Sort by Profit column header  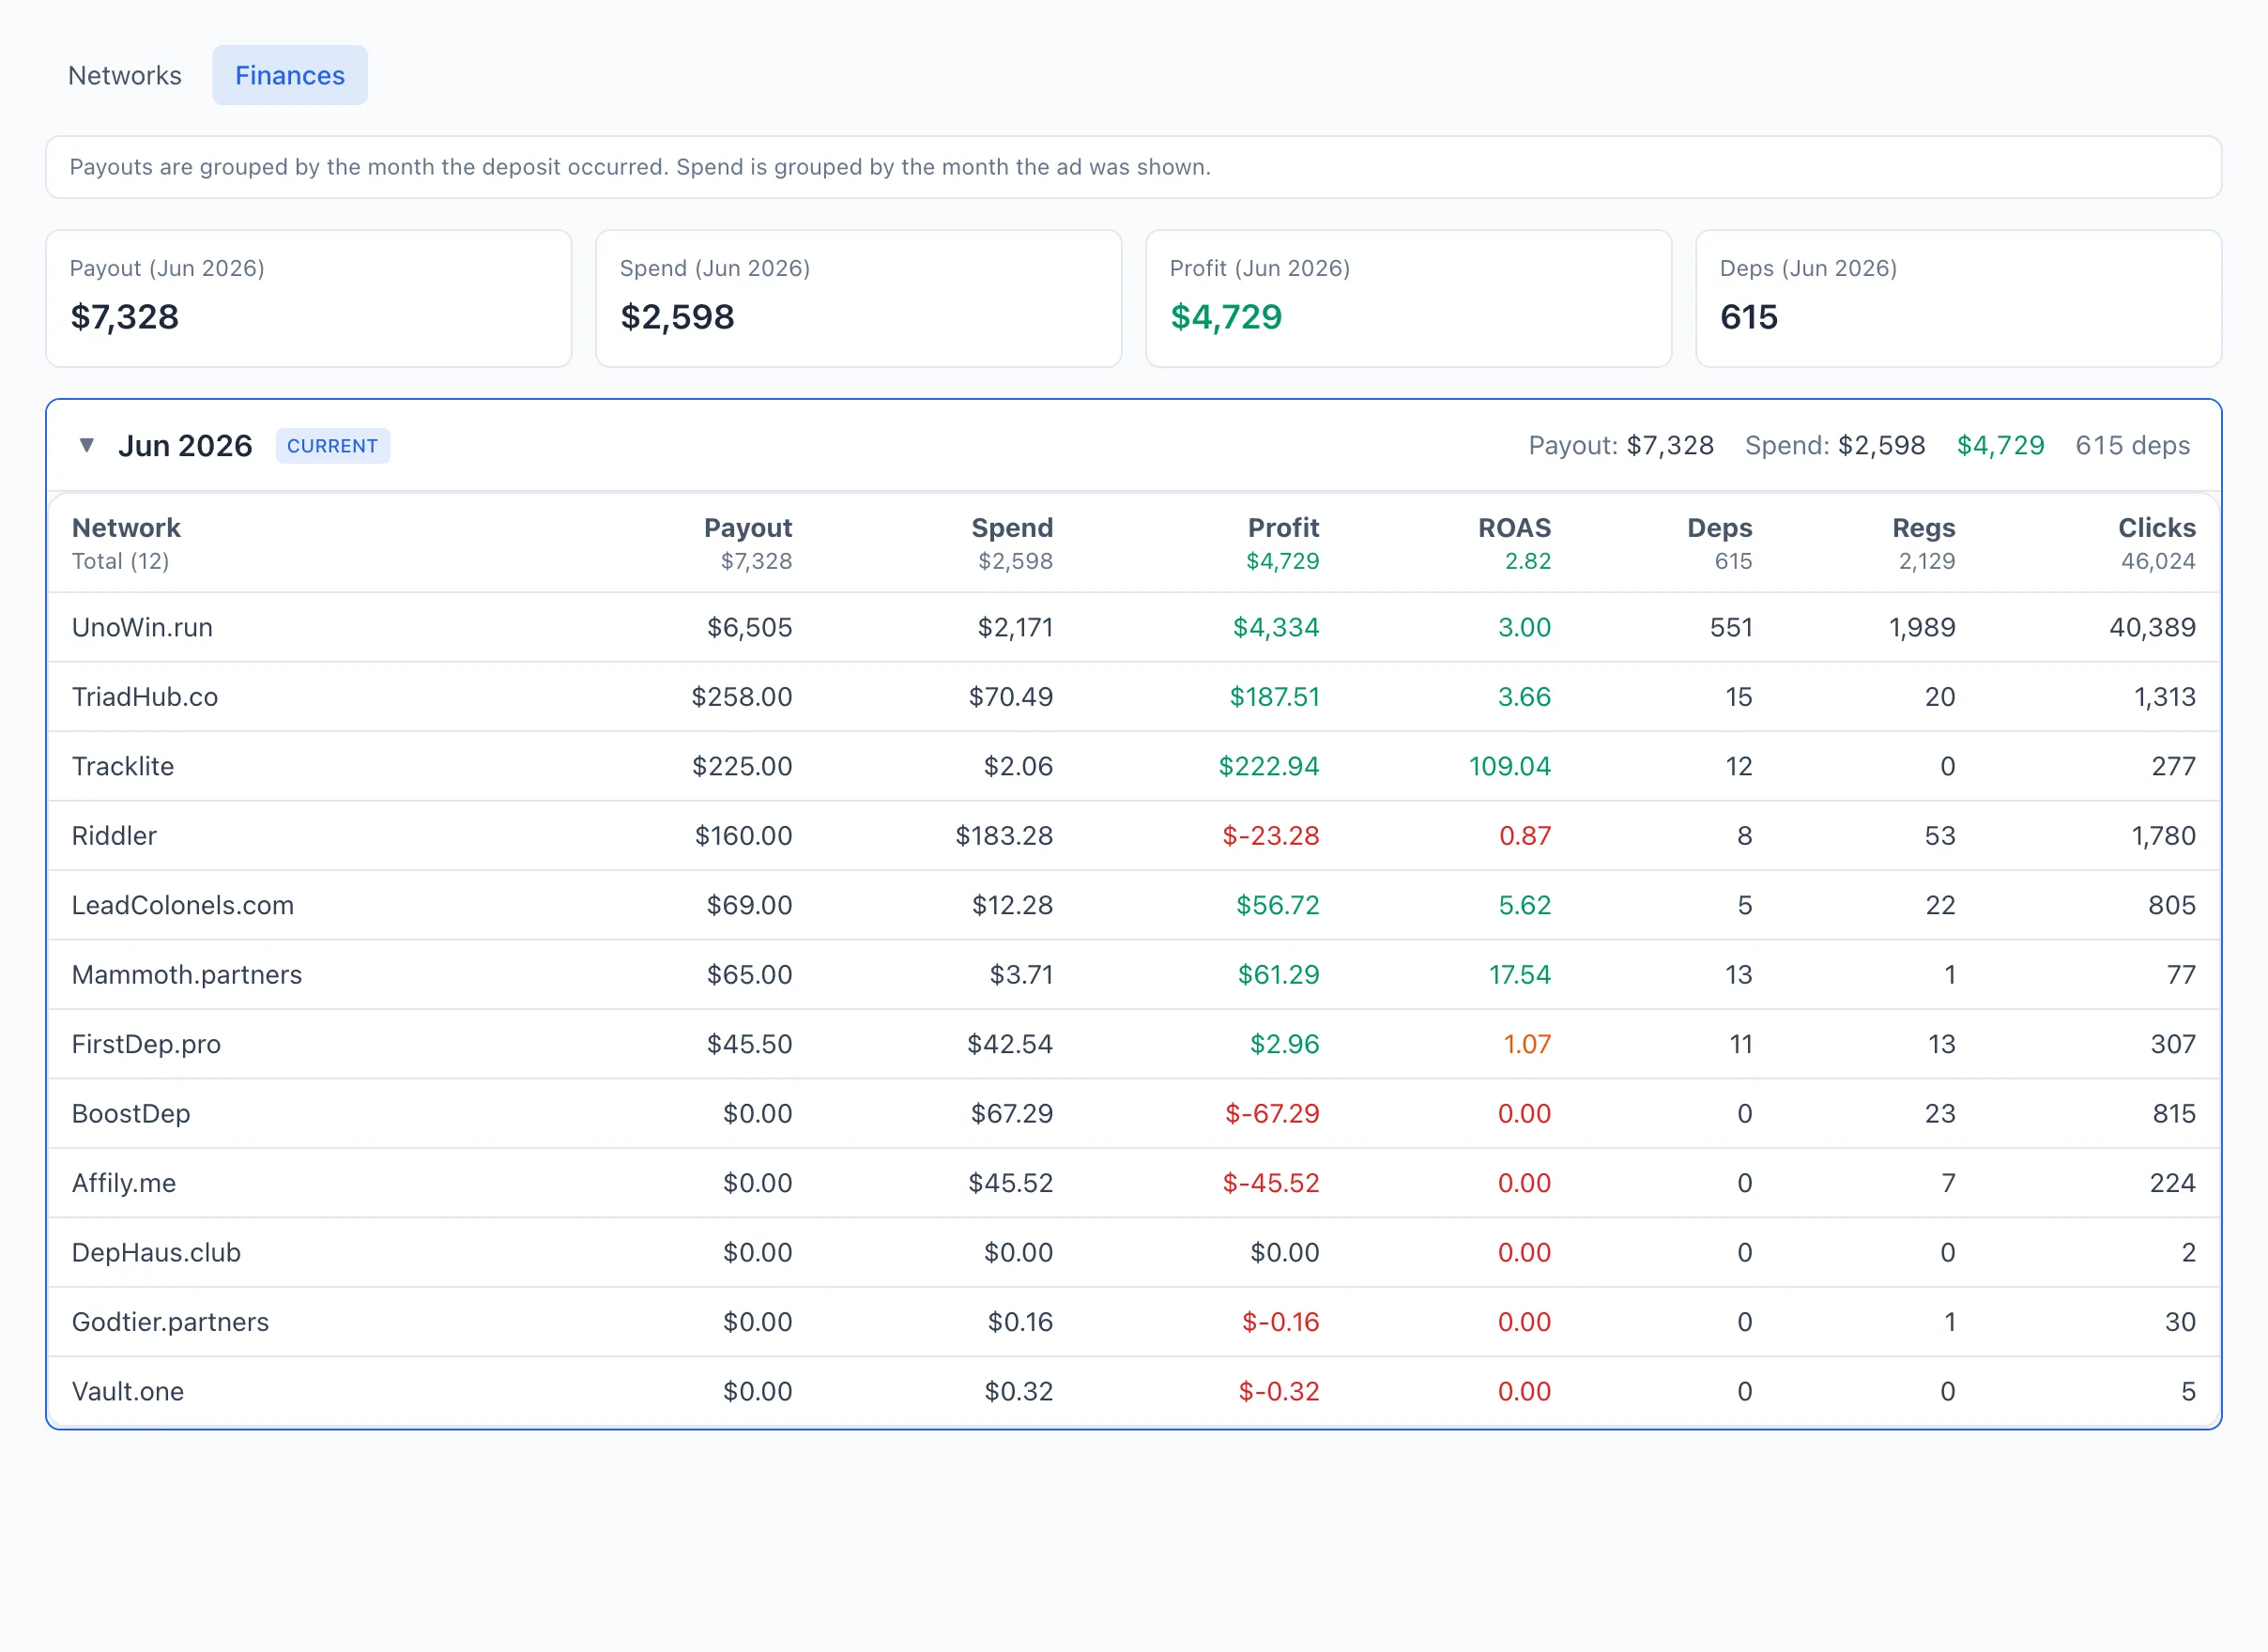(x=1283, y=528)
